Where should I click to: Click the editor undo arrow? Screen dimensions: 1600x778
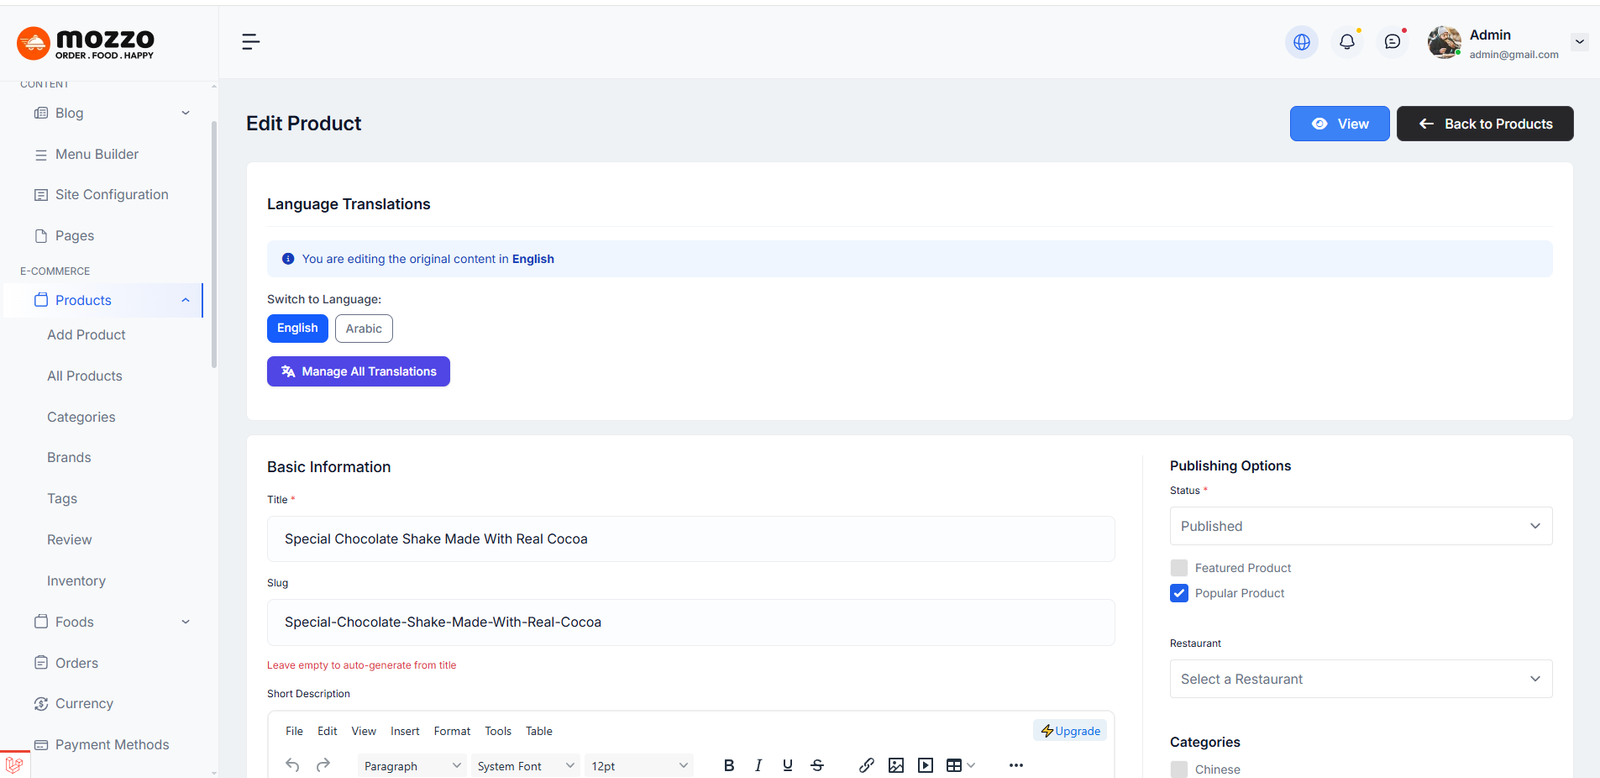pyautogui.click(x=292, y=765)
